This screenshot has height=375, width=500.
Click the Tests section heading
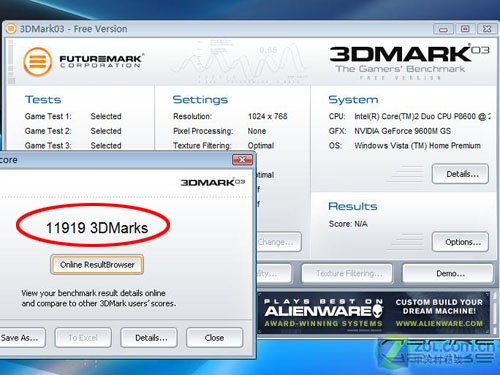point(43,100)
